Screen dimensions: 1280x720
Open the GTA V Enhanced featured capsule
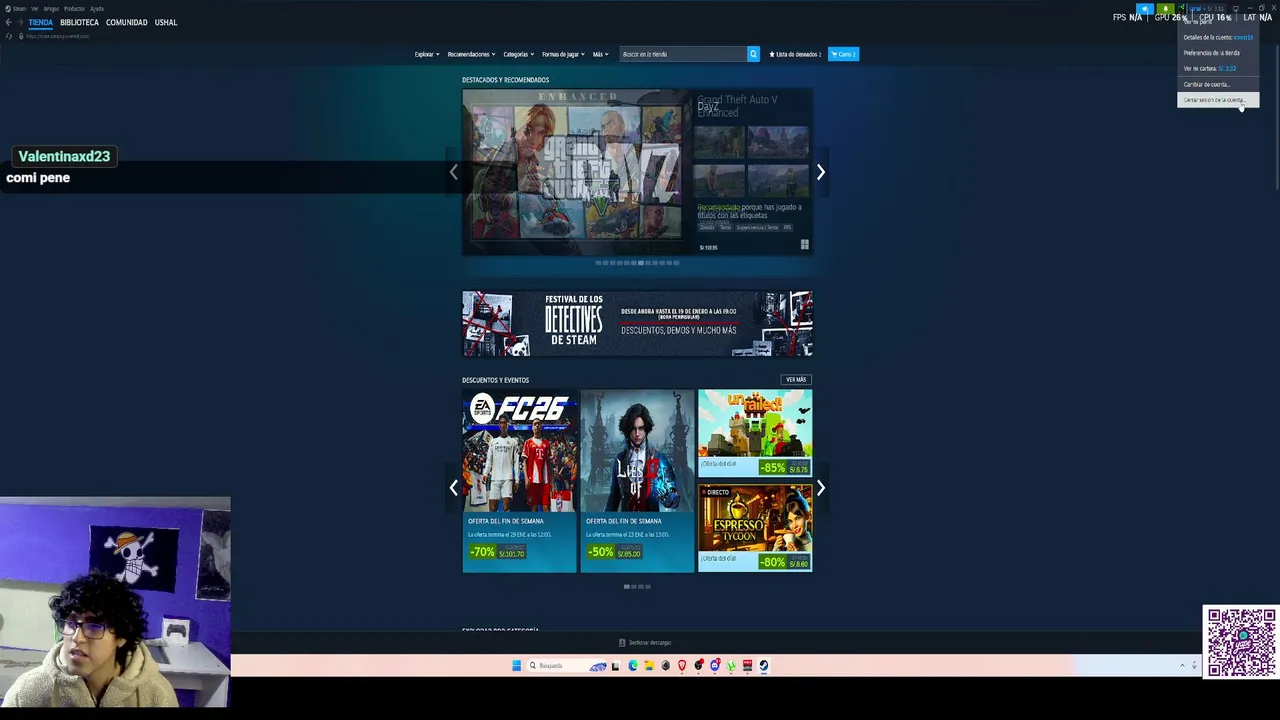[x=637, y=172]
